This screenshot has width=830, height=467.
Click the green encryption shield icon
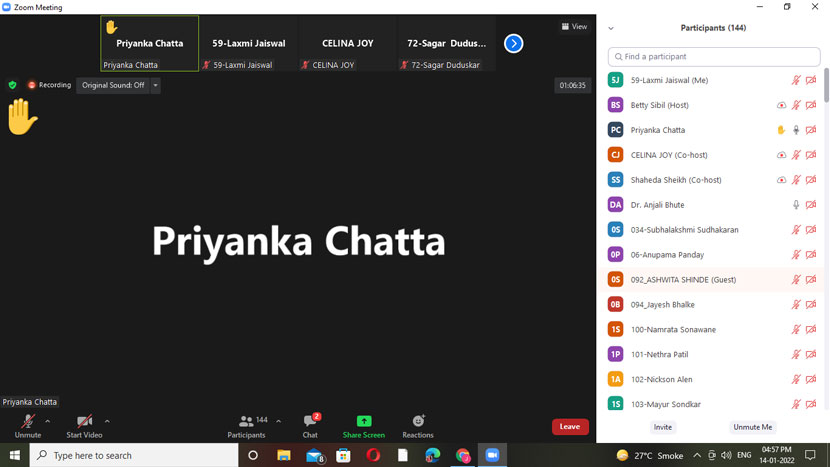[12, 85]
